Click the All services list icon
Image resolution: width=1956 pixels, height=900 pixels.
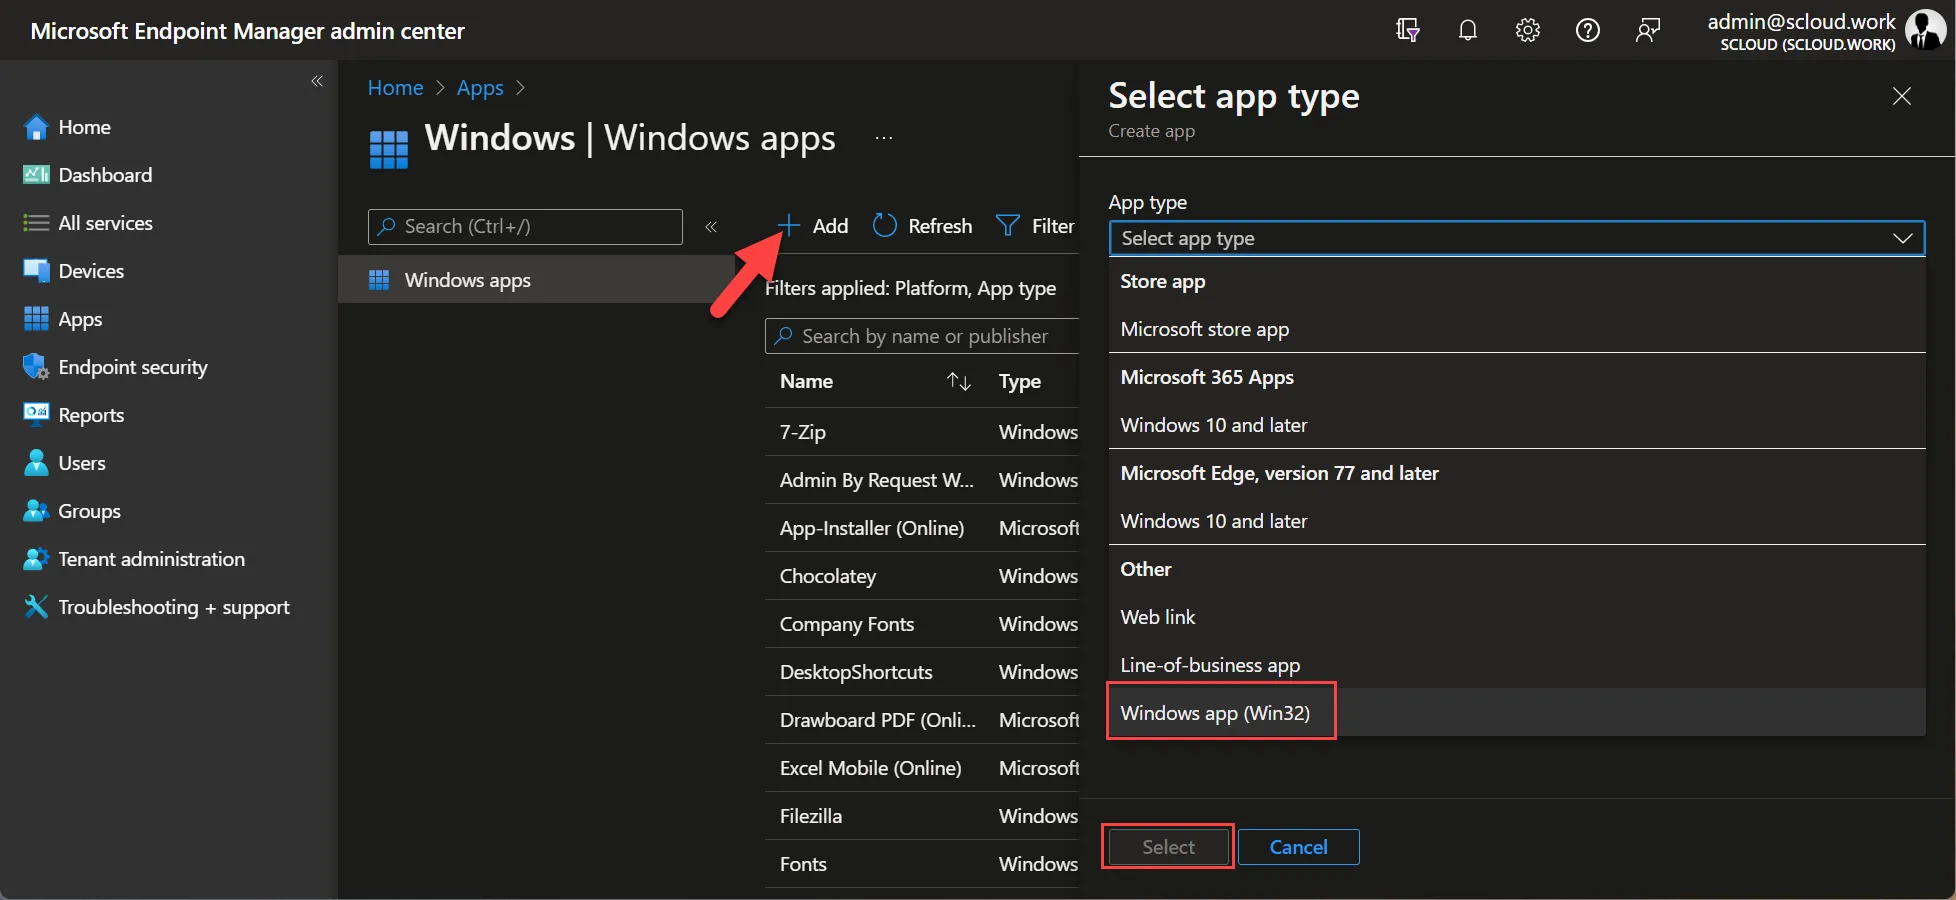click(x=36, y=223)
